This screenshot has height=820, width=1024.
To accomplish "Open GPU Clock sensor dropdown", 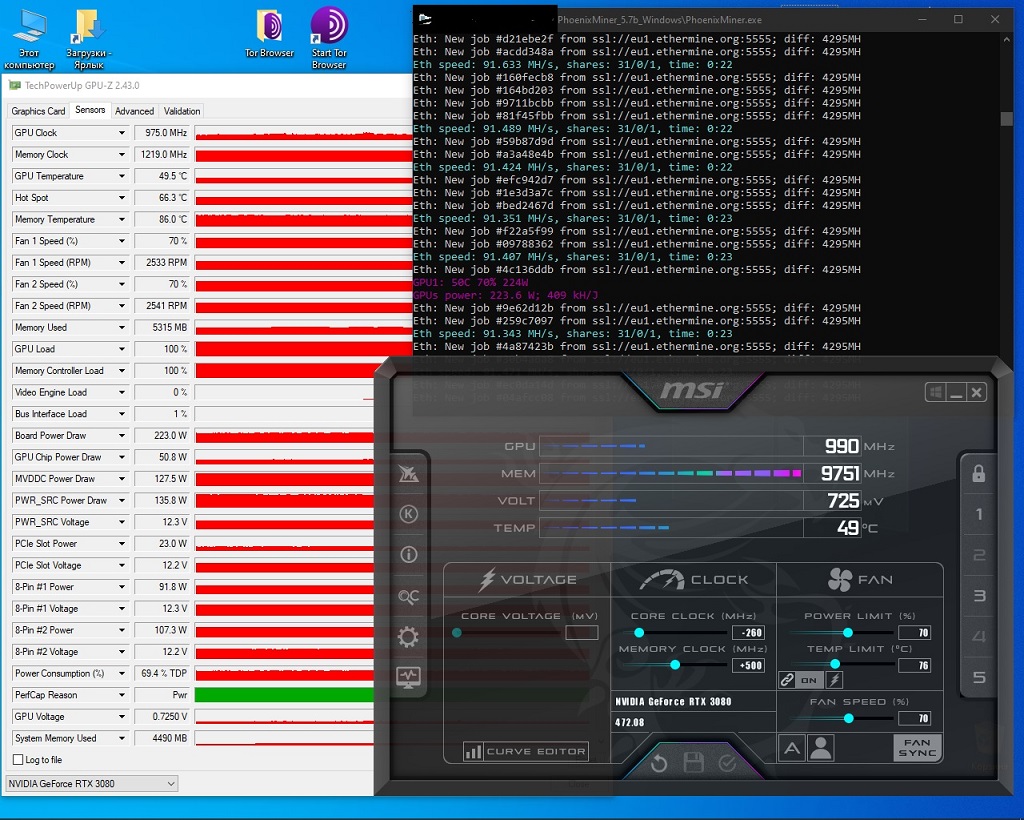I will click(121, 133).
